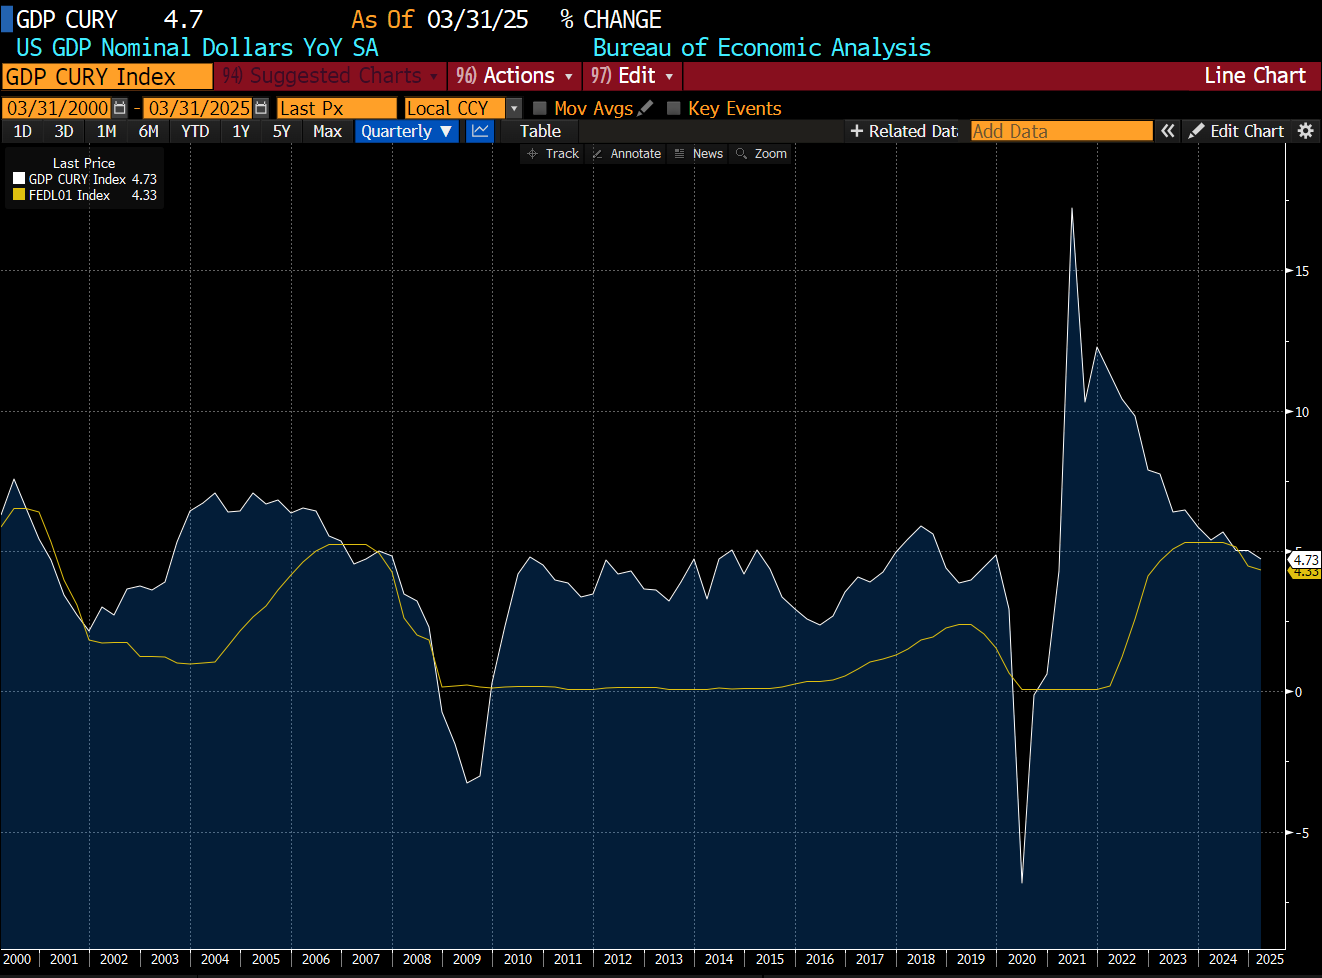Select 1Y time range tab
1322x978 pixels.
click(x=241, y=131)
